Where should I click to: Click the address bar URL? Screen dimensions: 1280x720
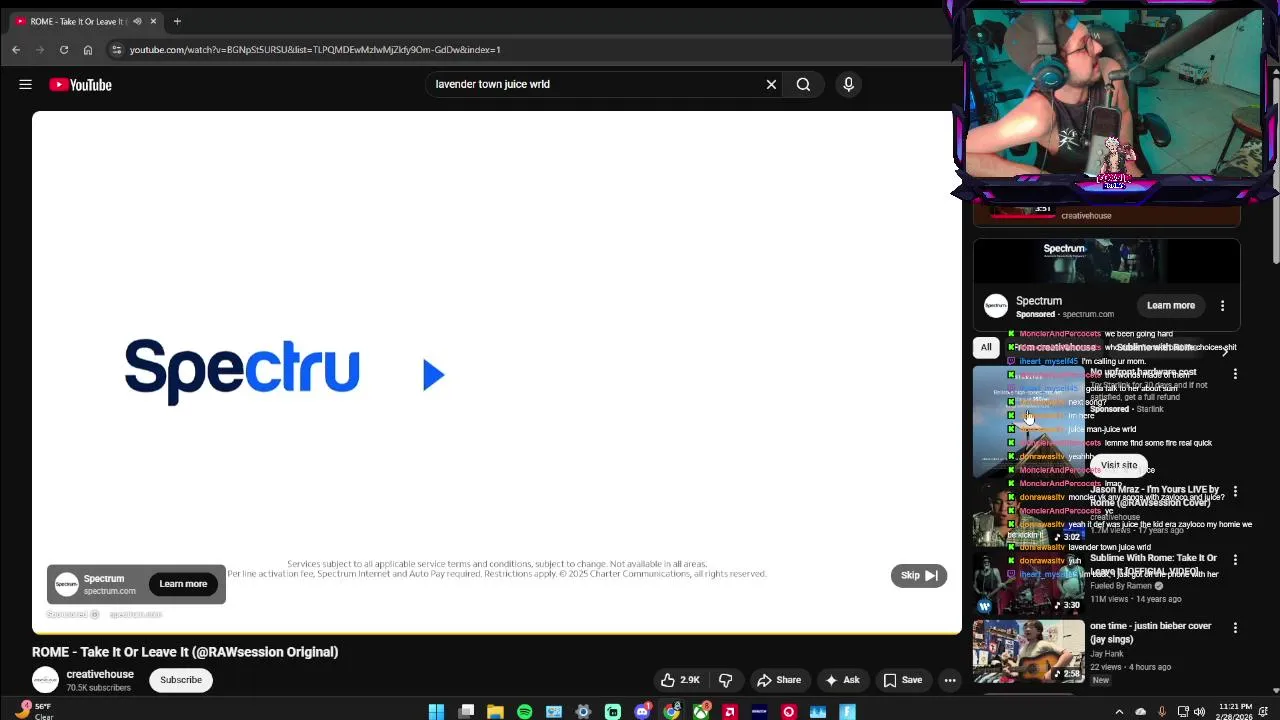click(x=315, y=49)
